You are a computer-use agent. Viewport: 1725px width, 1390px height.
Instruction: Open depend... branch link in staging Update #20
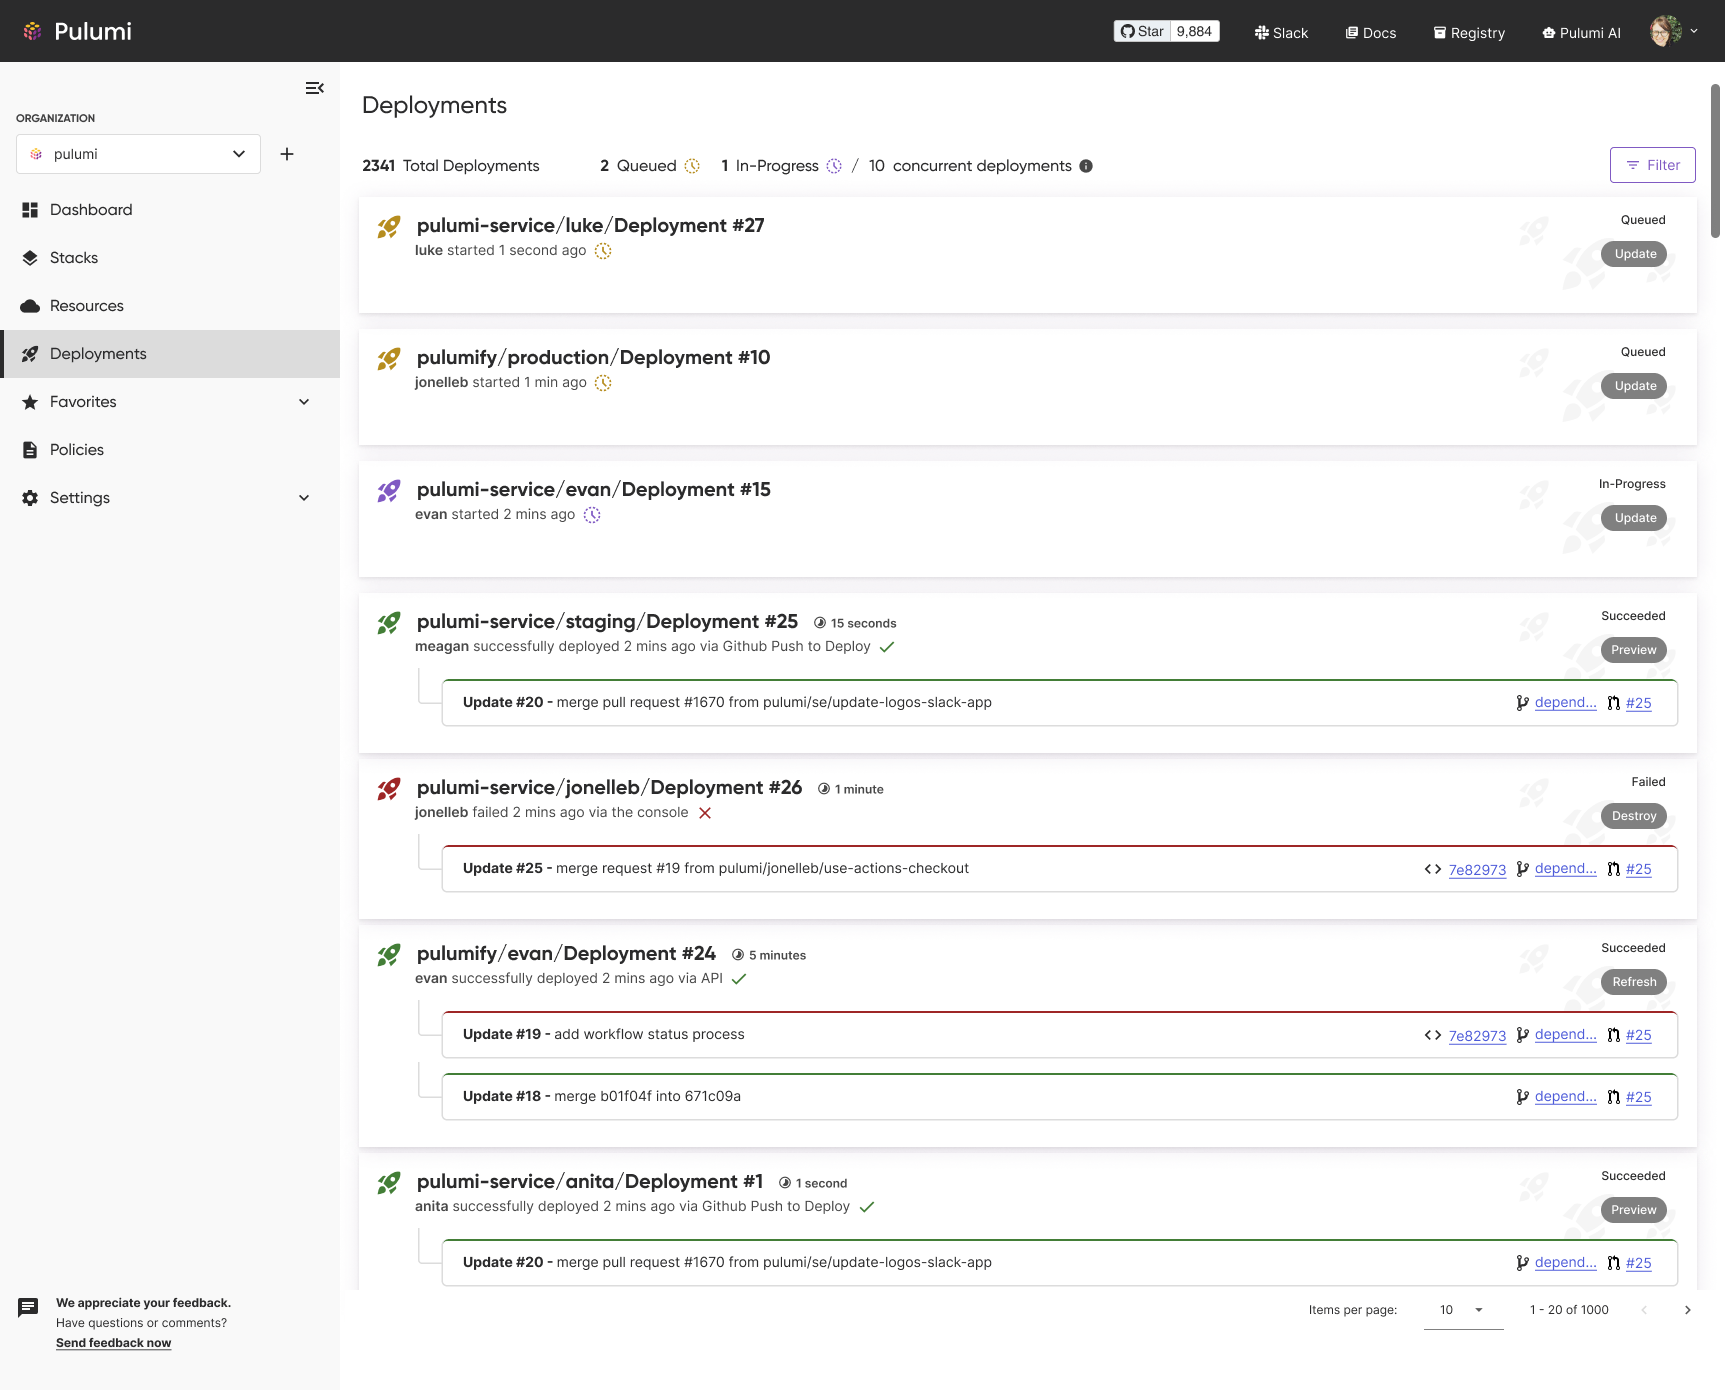pyautogui.click(x=1566, y=702)
